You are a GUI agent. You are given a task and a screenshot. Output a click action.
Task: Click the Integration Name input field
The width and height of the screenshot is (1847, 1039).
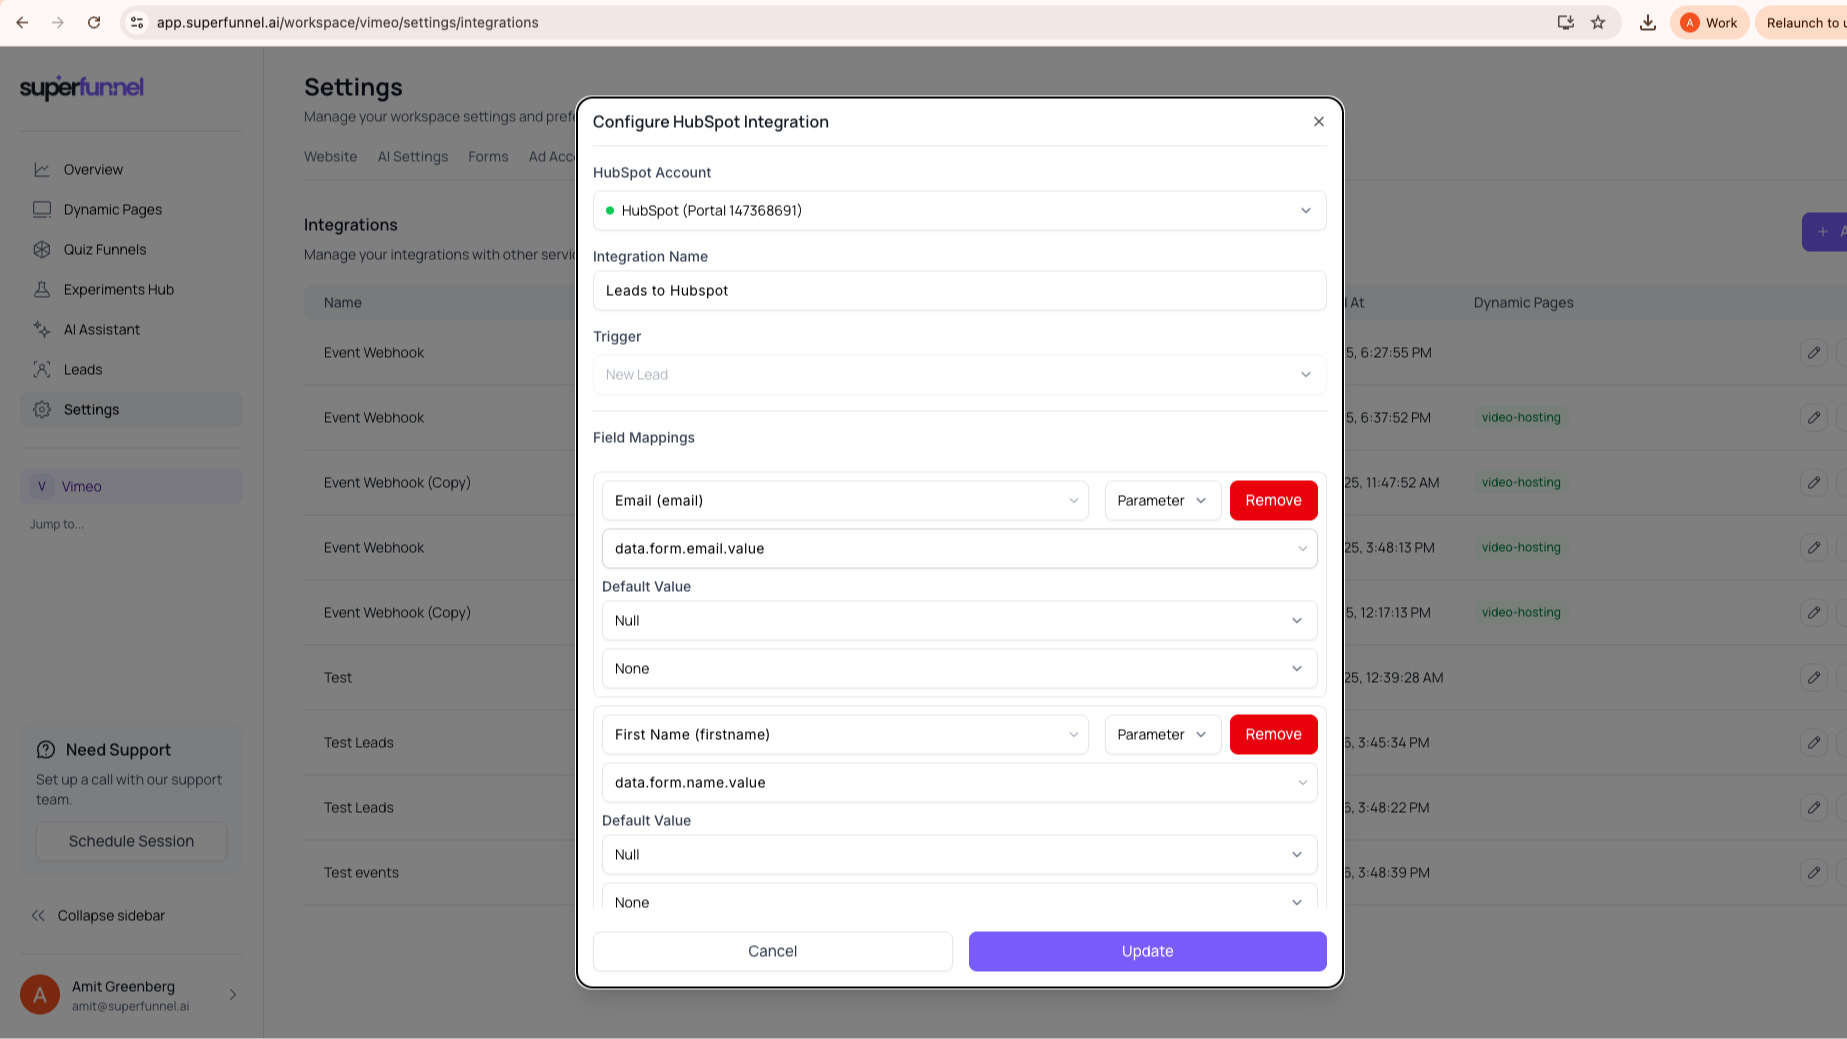tap(959, 290)
